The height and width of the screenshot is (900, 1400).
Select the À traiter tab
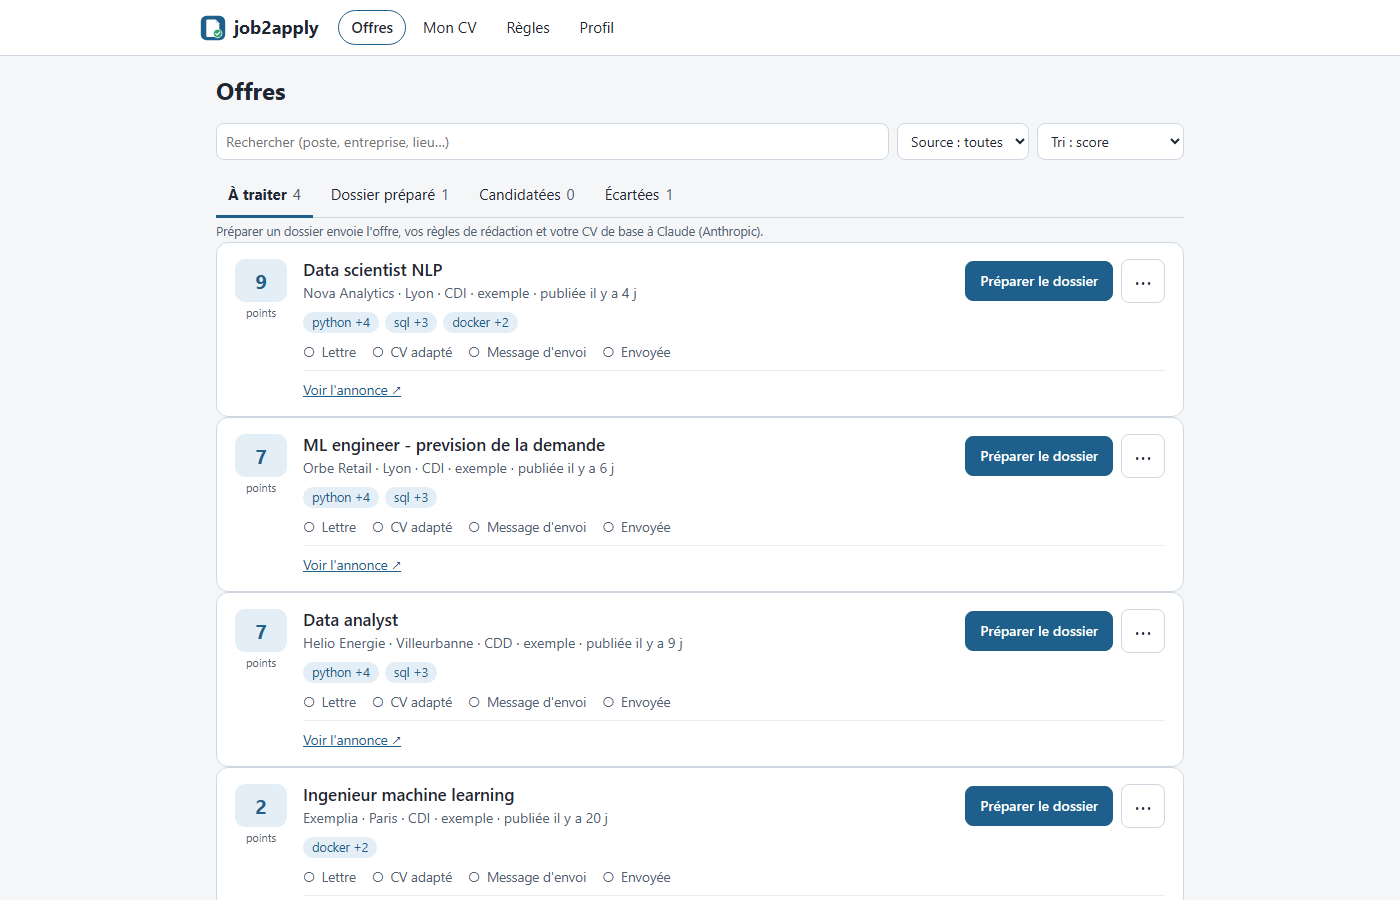pyautogui.click(x=264, y=195)
